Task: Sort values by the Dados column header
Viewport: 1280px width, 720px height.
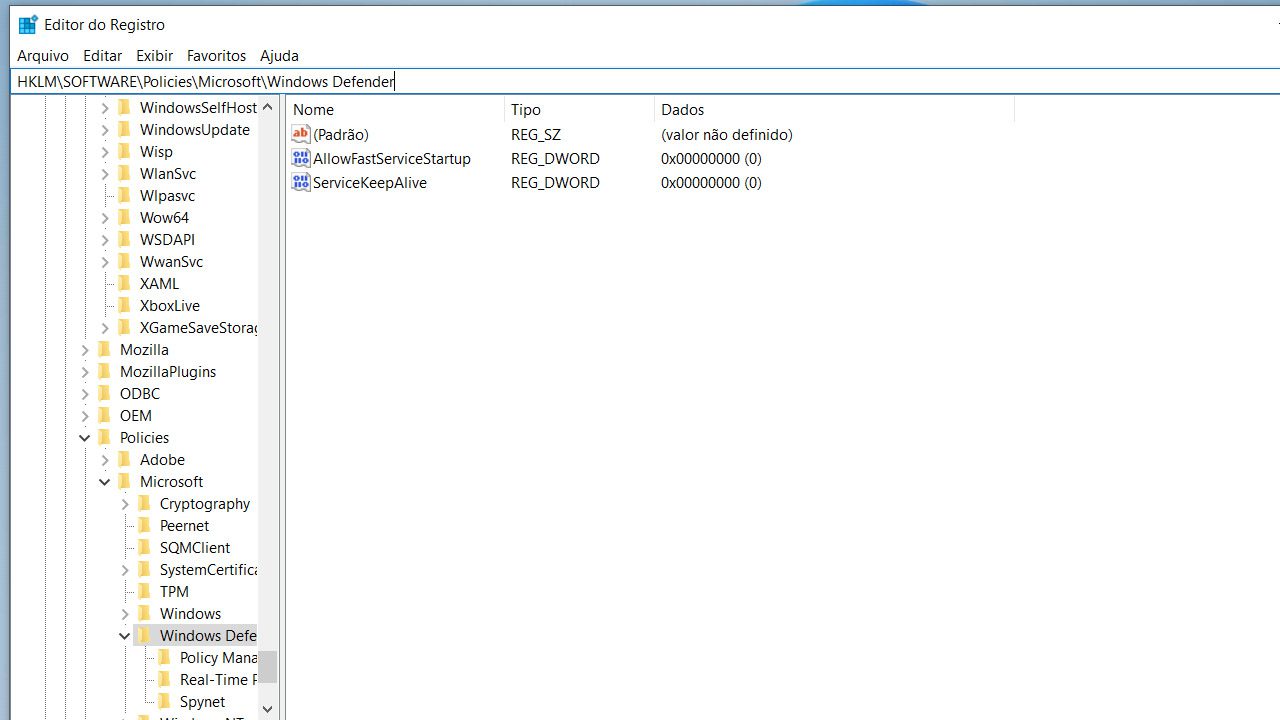Action: tap(834, 110)
